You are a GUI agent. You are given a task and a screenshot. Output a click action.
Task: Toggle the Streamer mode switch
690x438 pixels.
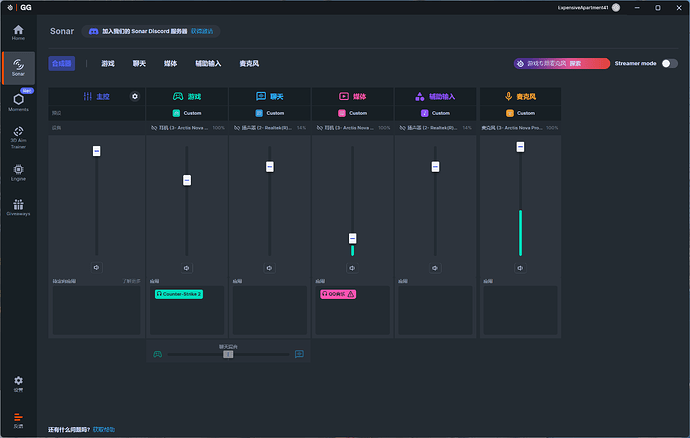click(669, 63)
